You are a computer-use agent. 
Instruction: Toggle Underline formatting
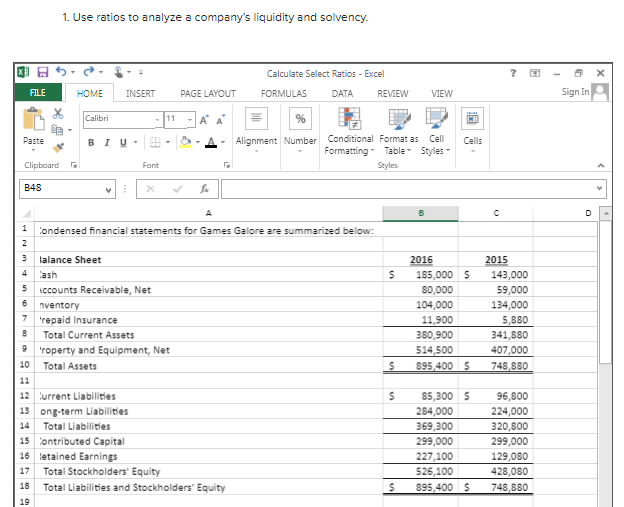pos(123,142)
